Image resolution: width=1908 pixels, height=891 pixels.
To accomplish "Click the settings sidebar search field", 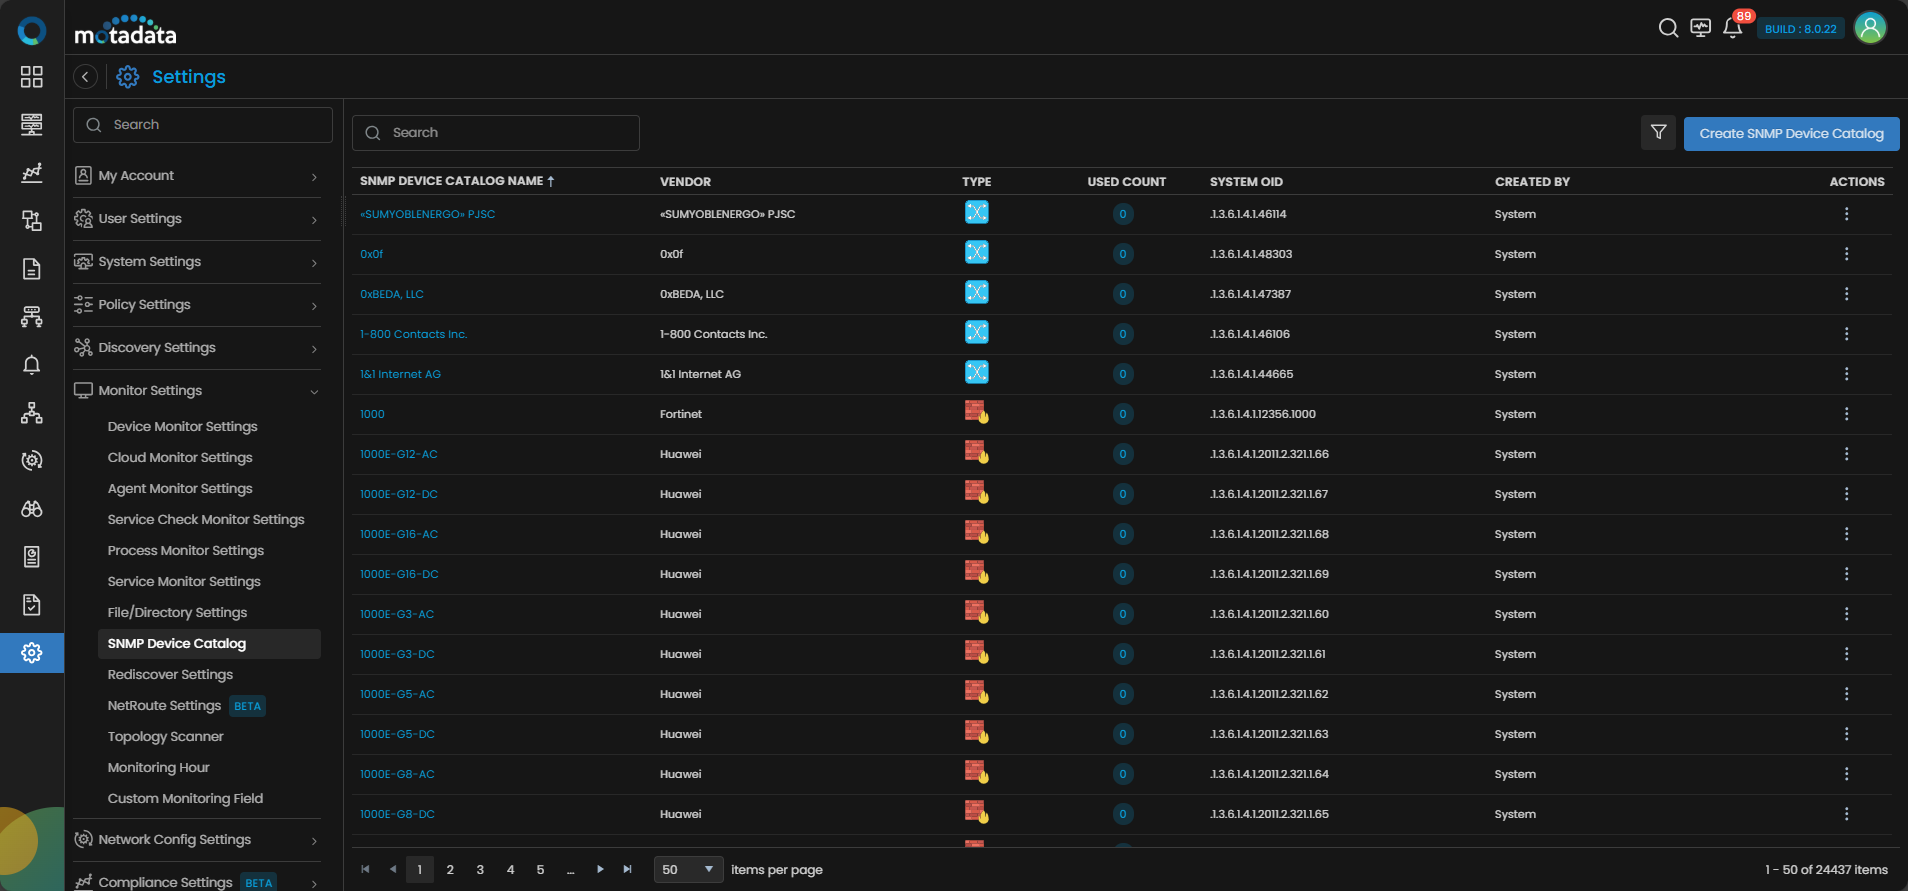I will pyautogui.click(x=203, y=125).
